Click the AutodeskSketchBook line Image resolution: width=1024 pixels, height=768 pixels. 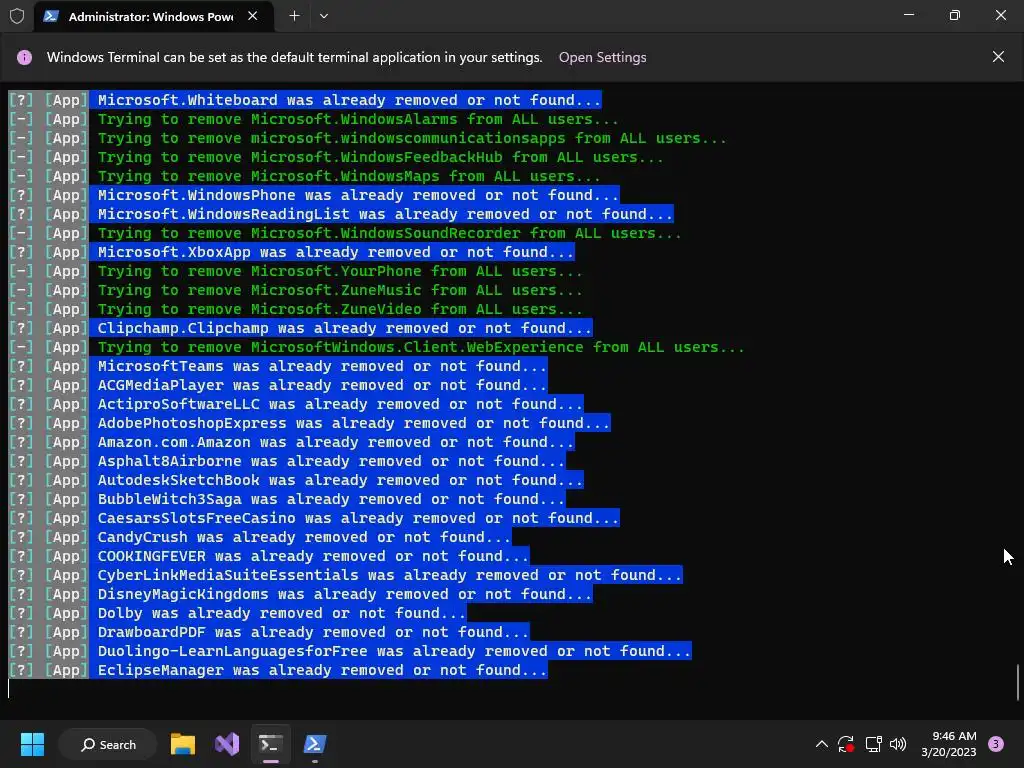pos(295,480)
